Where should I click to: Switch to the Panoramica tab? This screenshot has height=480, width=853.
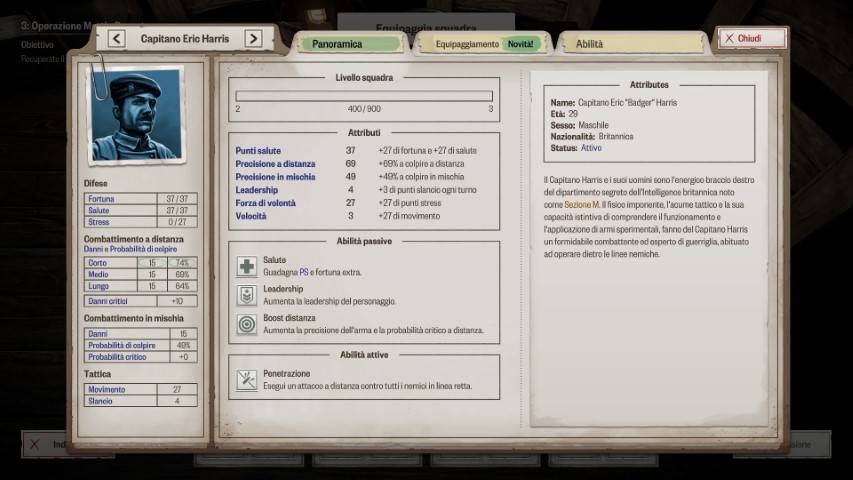[x=350, y=44]
